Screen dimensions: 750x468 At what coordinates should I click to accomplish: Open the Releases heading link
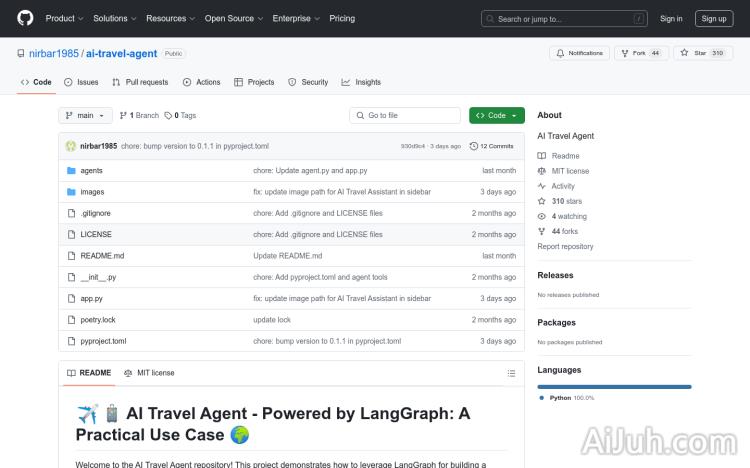(x=555, y=275)
